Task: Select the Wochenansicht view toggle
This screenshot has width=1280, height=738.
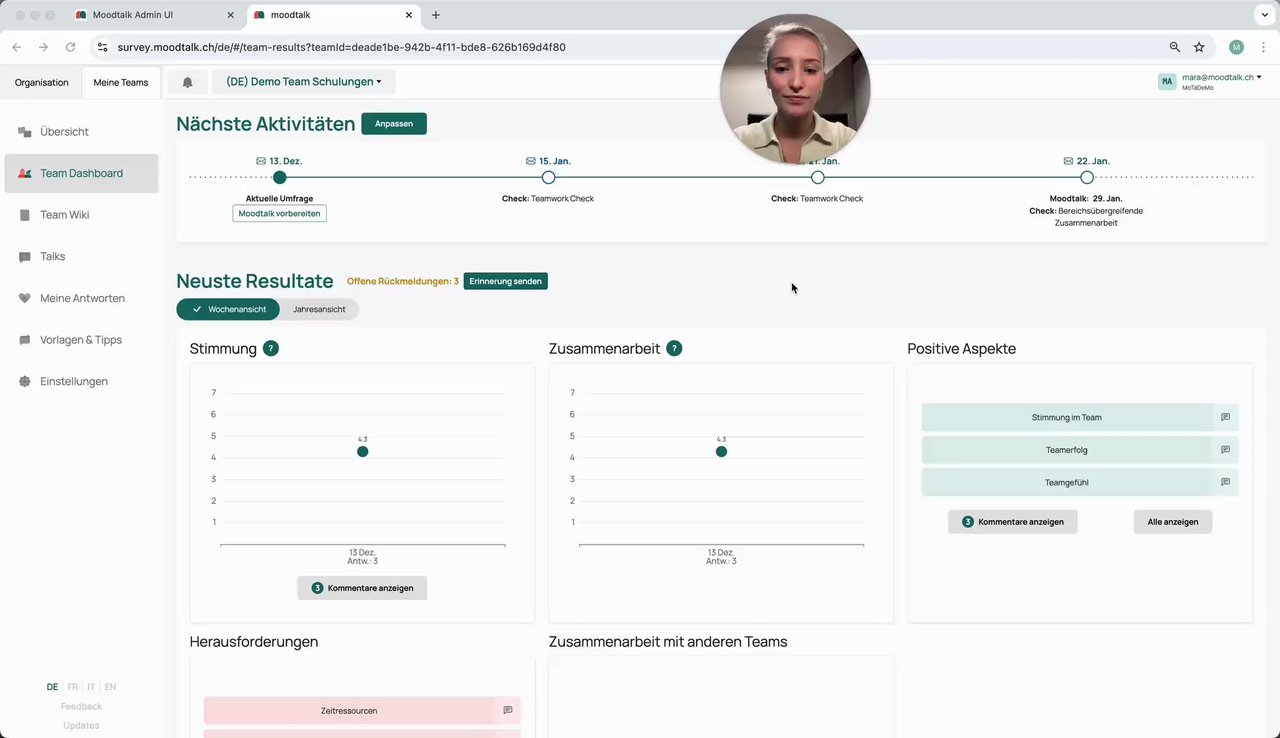Action: (228, 310)
